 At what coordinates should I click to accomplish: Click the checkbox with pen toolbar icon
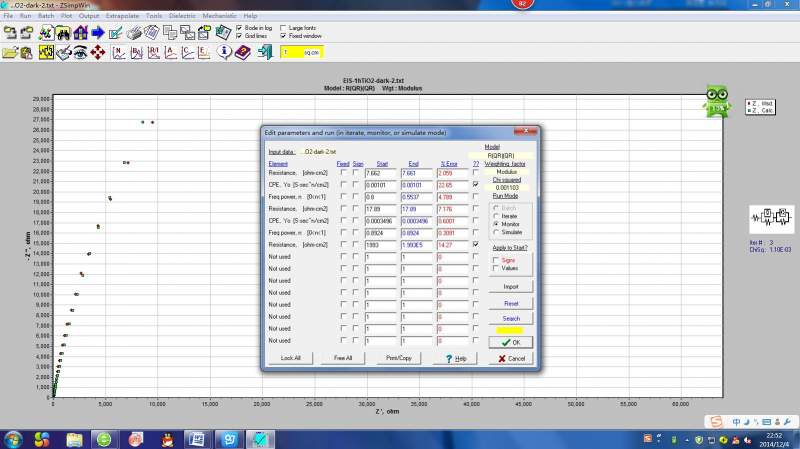click(116, 33)
